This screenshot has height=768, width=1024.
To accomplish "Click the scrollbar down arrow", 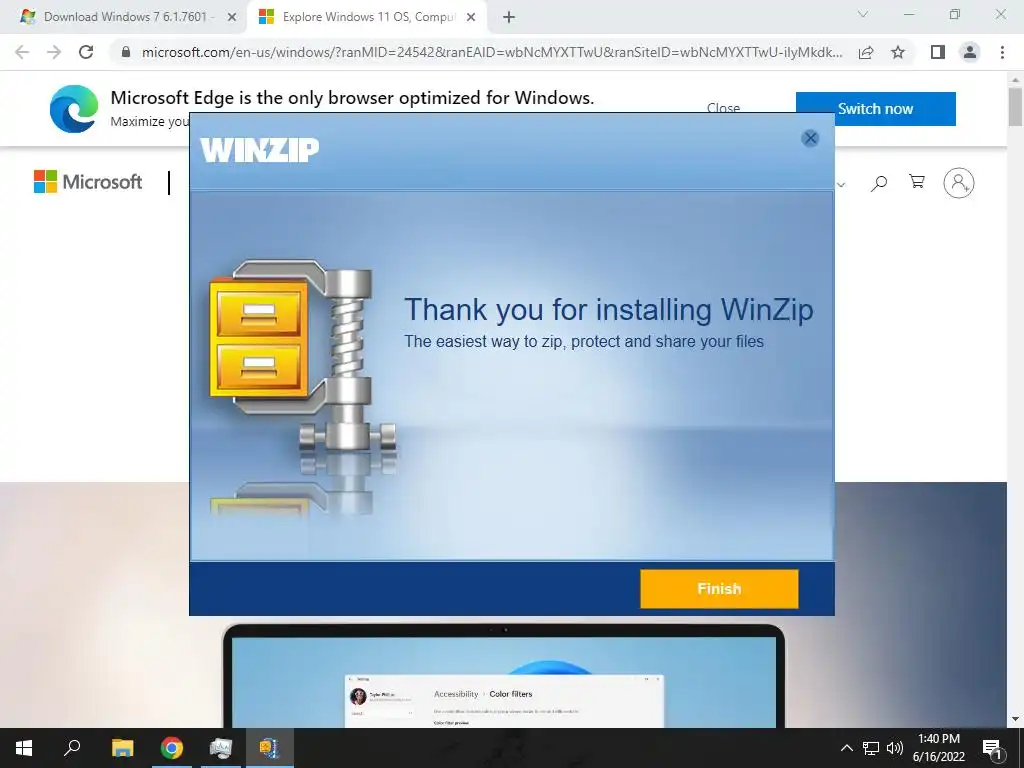I will point(1015,719).
